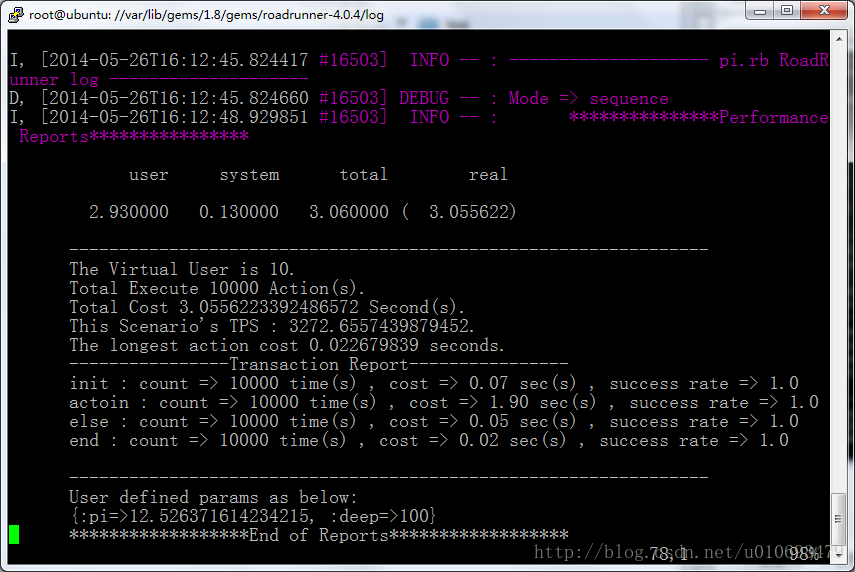Viewport: 855px width, 572px height.
Task: Click the 'total' column header
Action: point(364,174)
